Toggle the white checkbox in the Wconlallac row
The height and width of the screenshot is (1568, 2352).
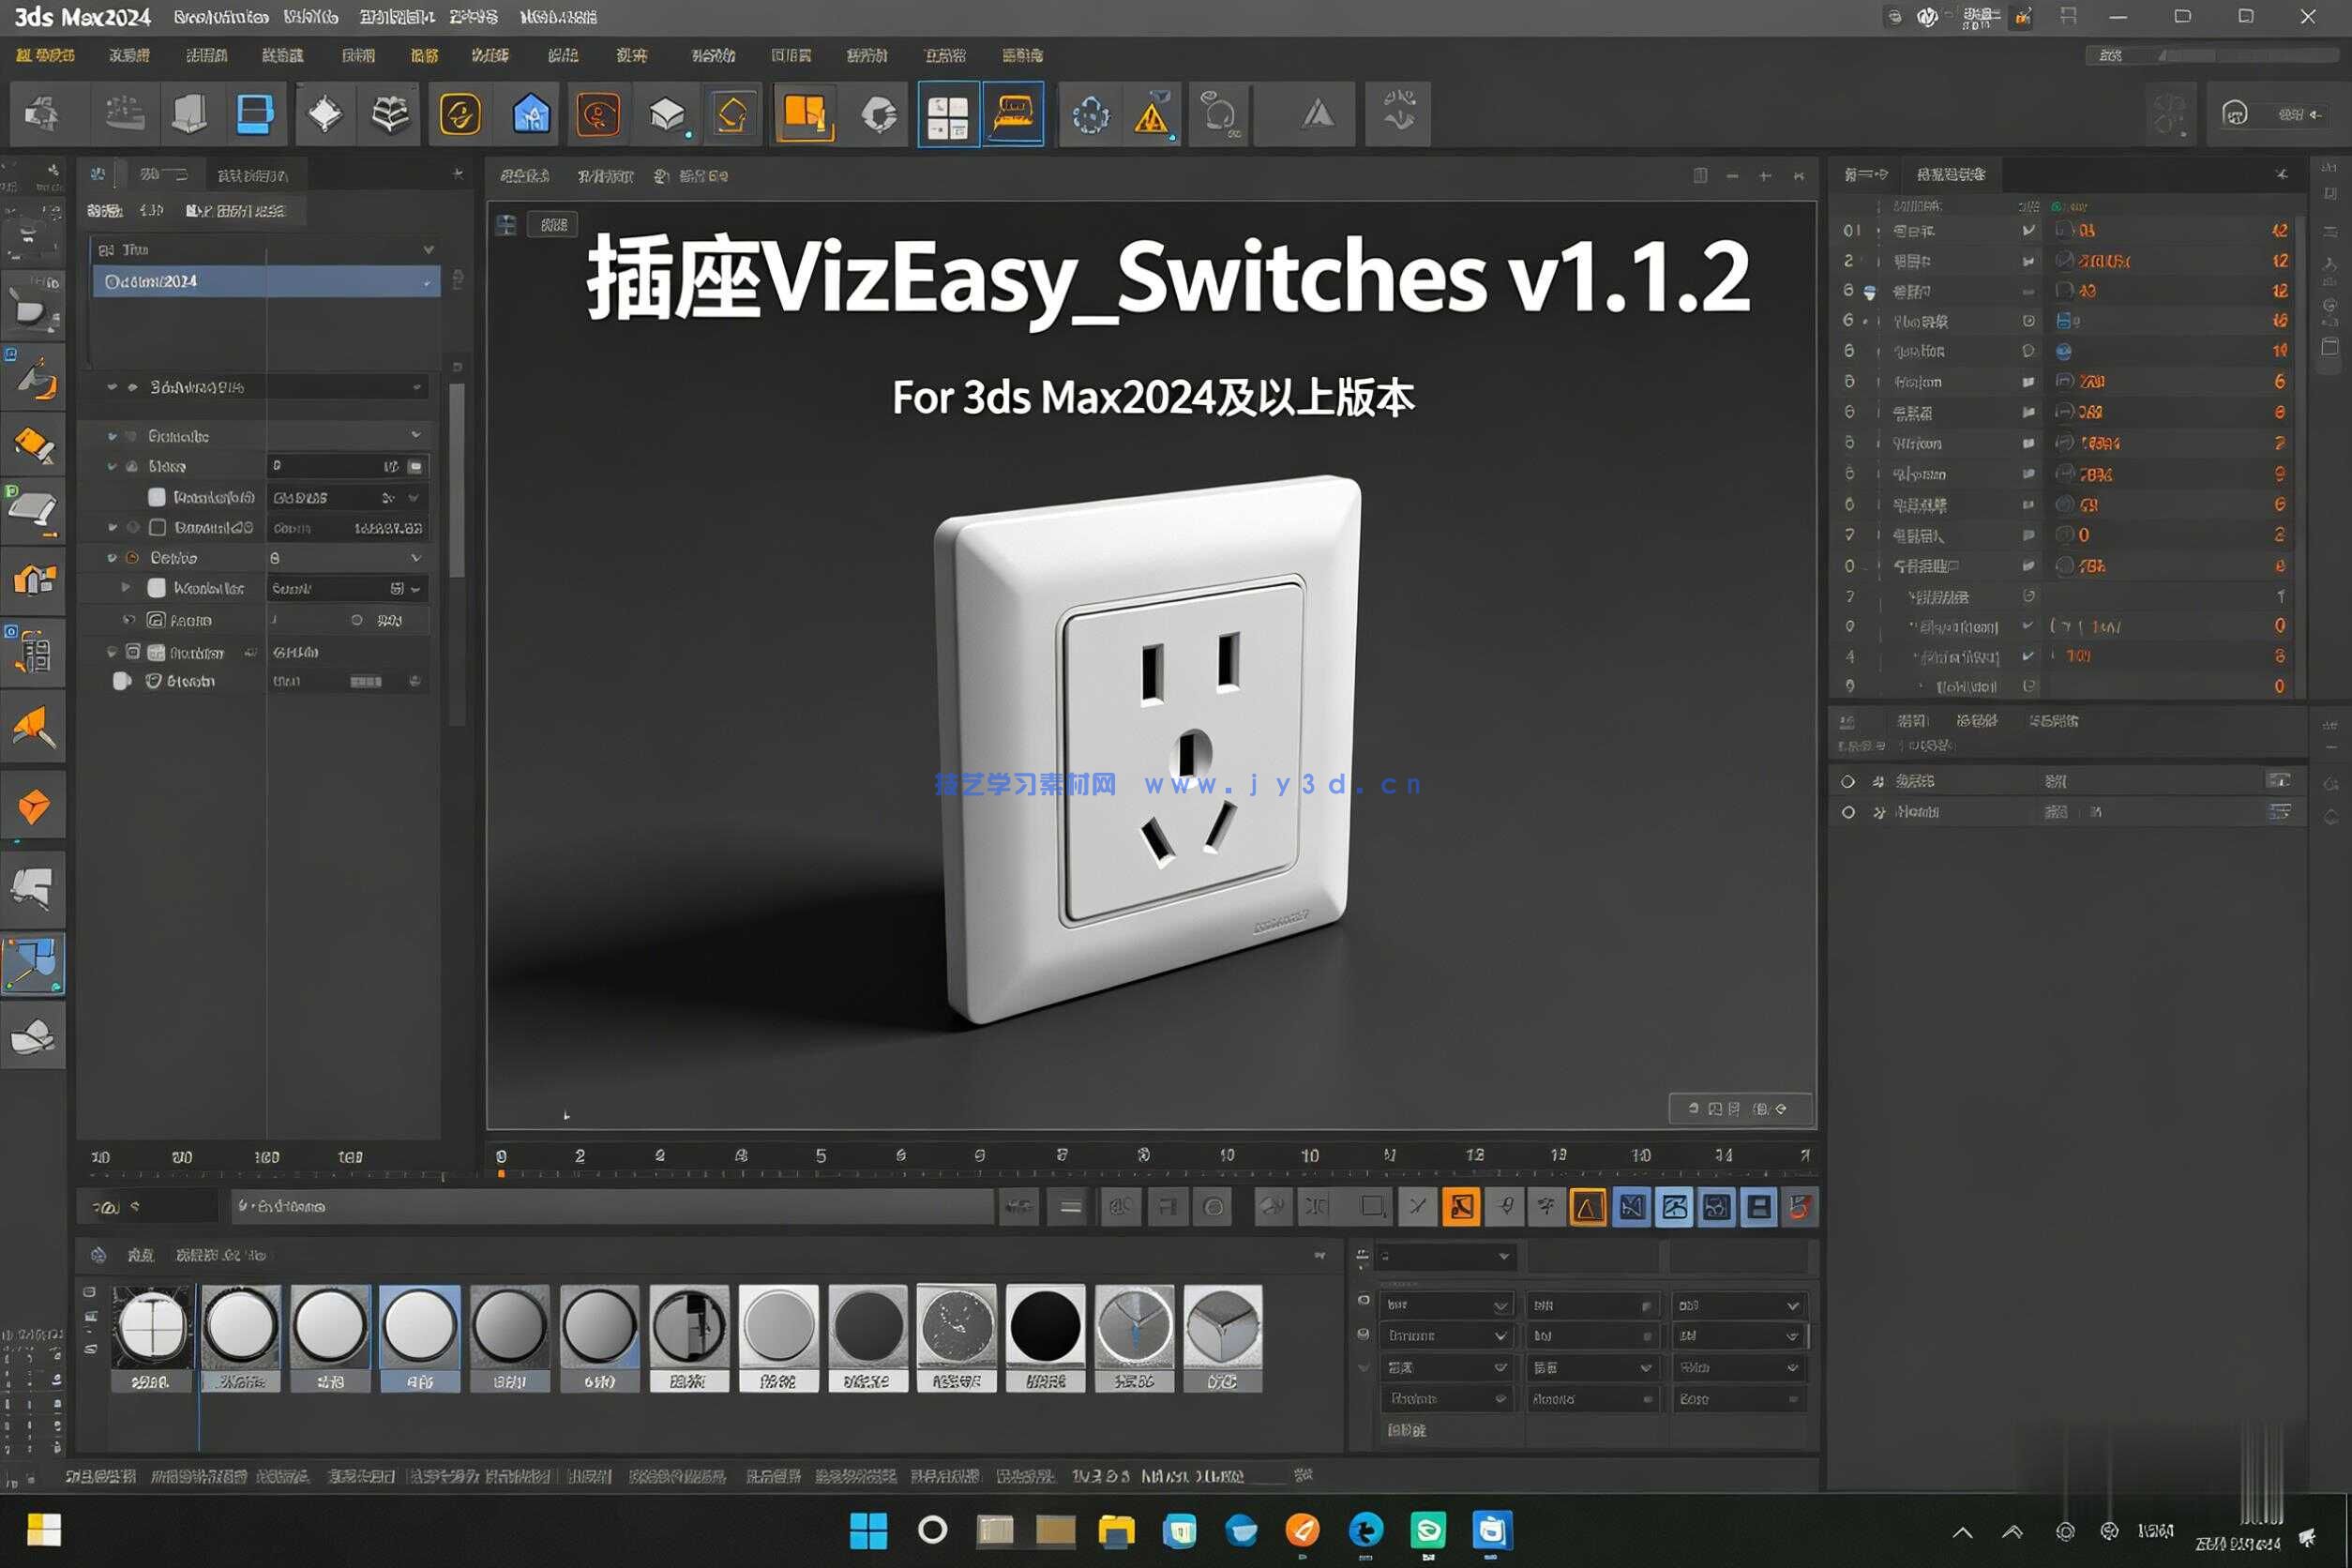point(157,588)
